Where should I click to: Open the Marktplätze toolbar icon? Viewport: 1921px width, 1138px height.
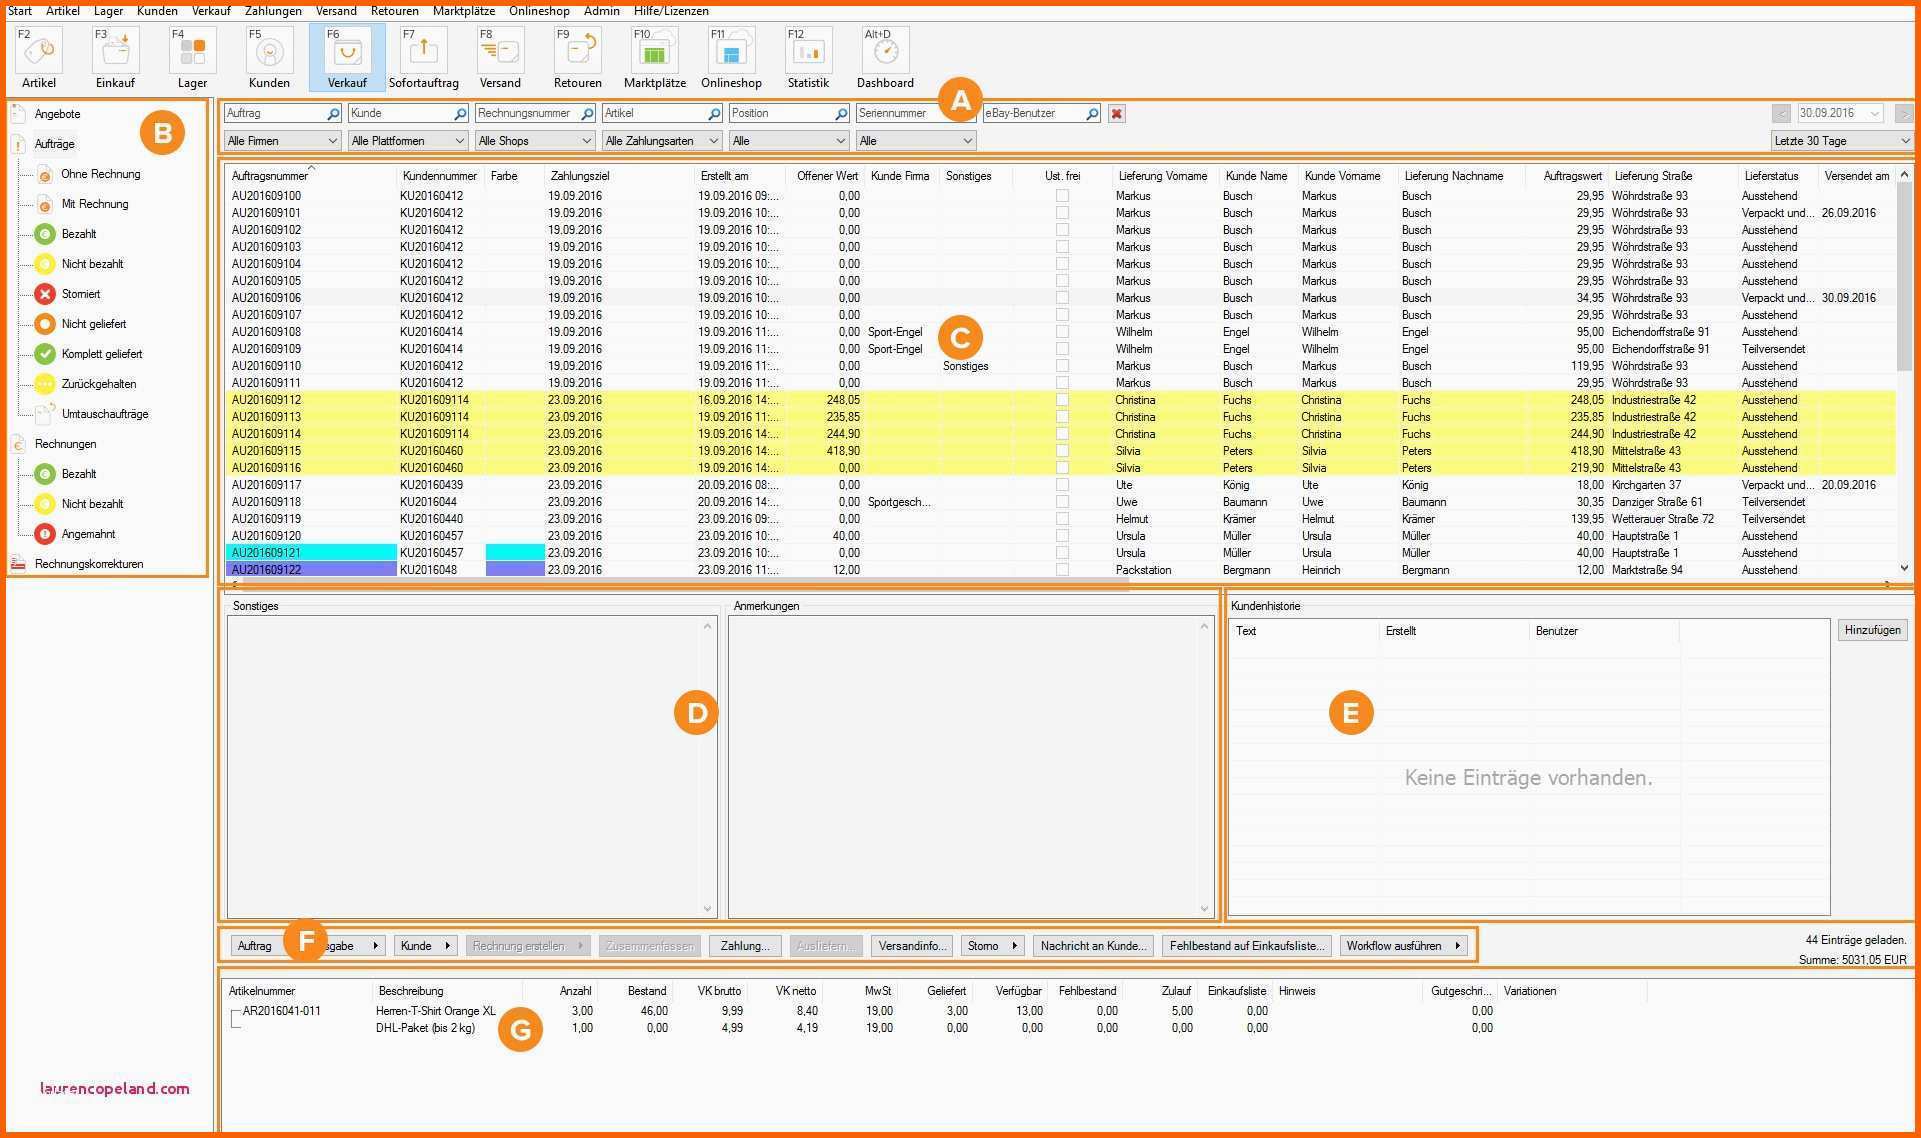tap(654, 58)
